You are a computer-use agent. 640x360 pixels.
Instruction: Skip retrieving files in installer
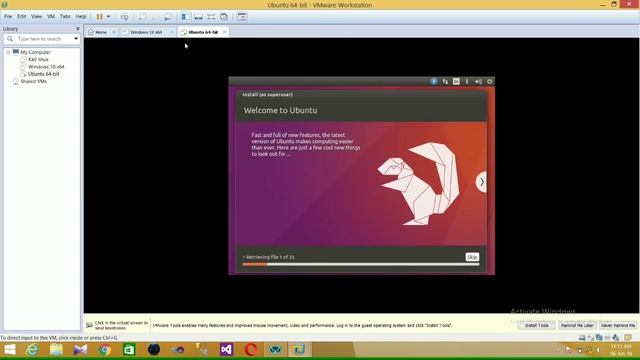(x=472, y=257)
